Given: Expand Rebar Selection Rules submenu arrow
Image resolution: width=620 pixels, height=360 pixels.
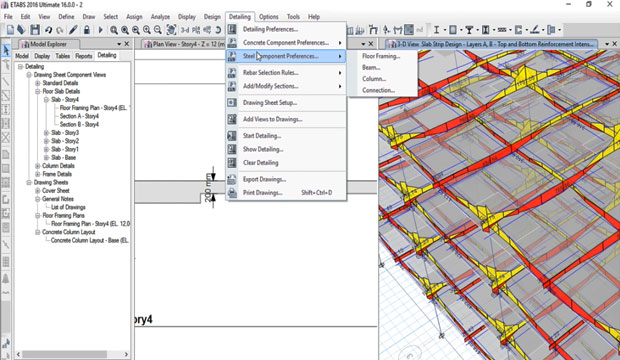Looking at the screenshot, I should (340, 73).
